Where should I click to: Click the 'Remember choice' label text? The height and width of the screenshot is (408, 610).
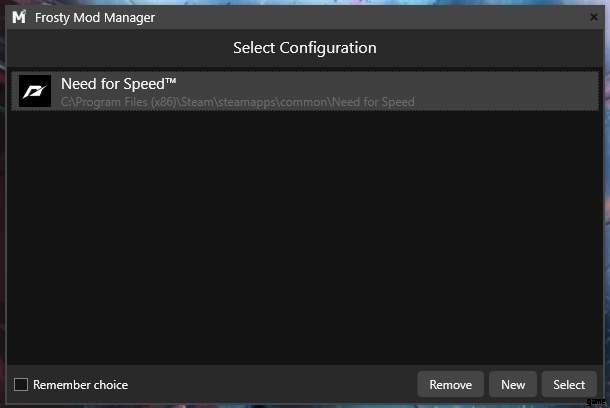click(80, 385)
